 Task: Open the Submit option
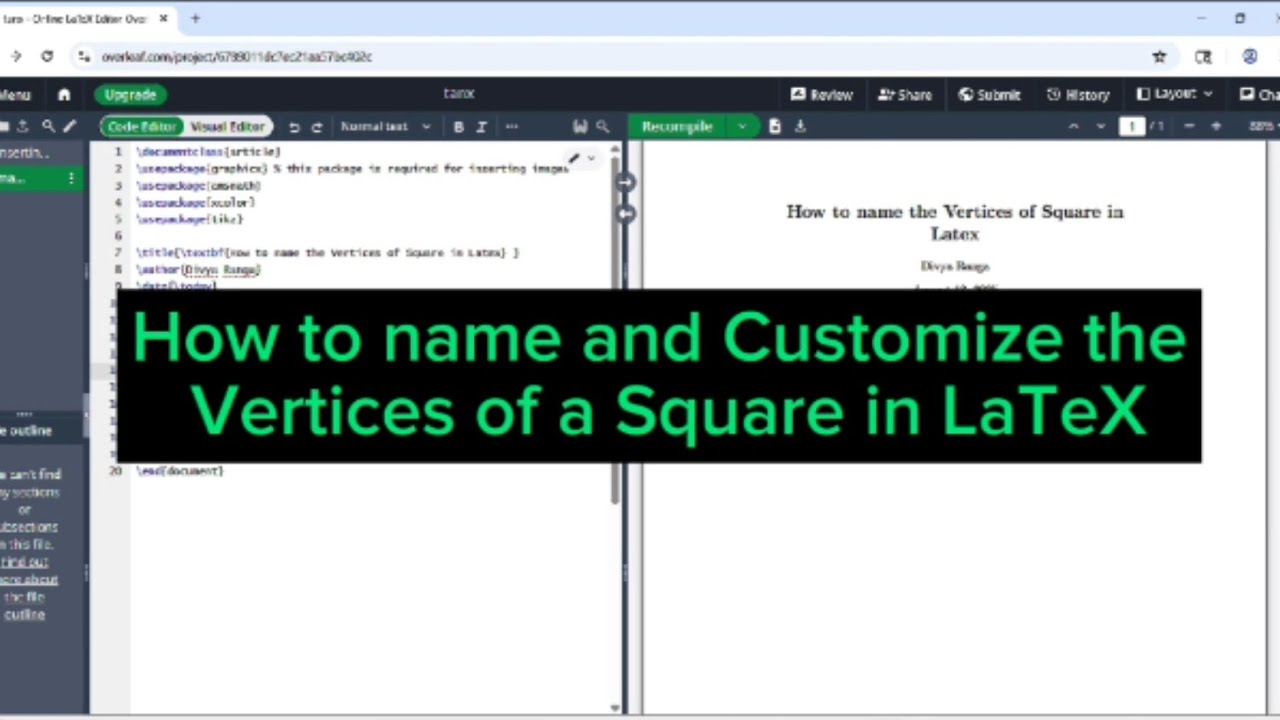989,95
